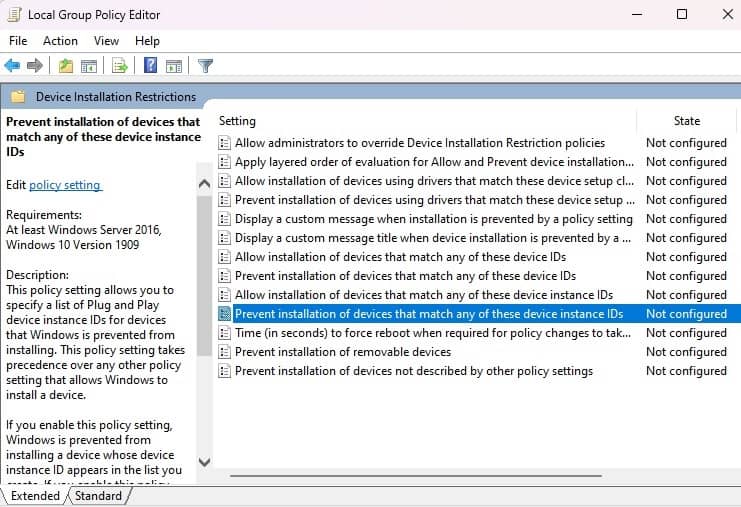Screen dimensions: 741x507
Task: Click icon beside Allow installation matching device instance IDs
Action: pyautogui.click(x=224, y=295)
